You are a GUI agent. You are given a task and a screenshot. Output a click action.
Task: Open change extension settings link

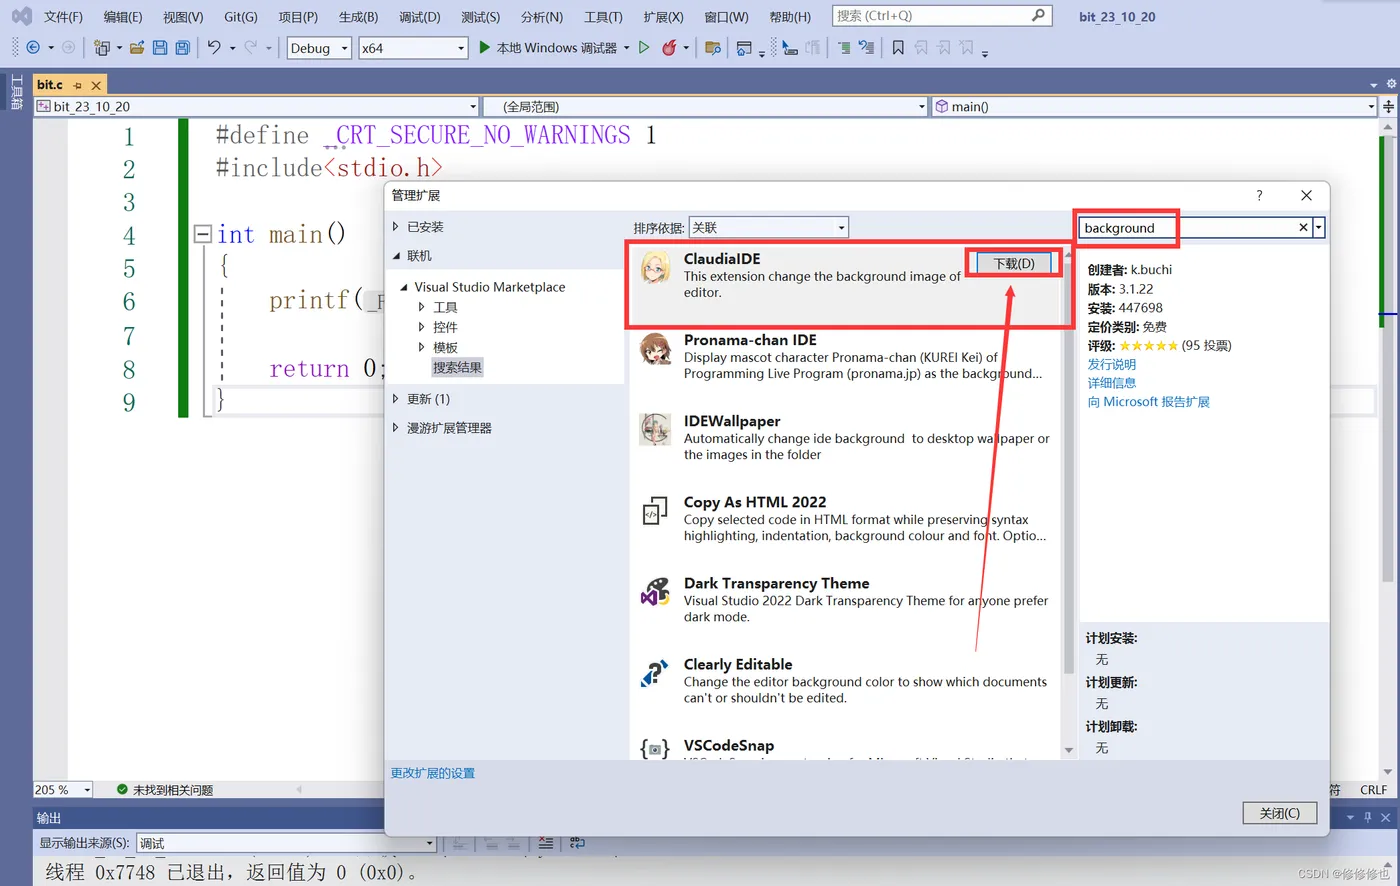(433, 773)
